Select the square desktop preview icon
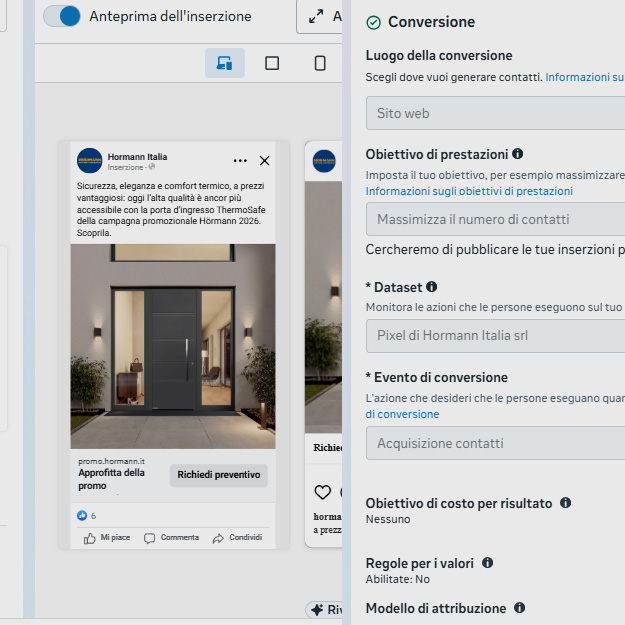Image resolution: width=625 pixels, height=625 pixels. pyautogui.click(x=272, y=63)
